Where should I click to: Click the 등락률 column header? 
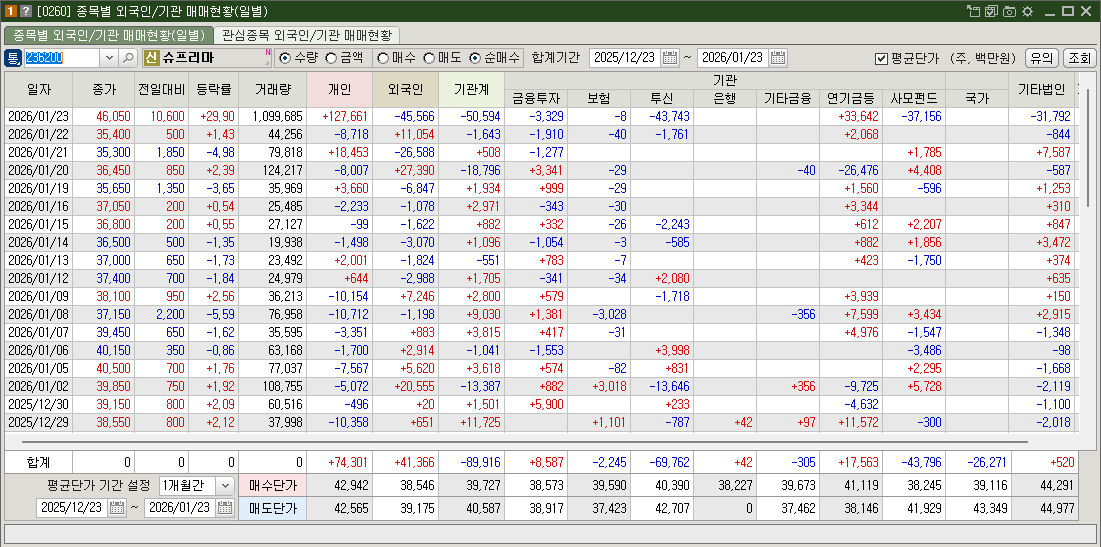pos(213,90)
